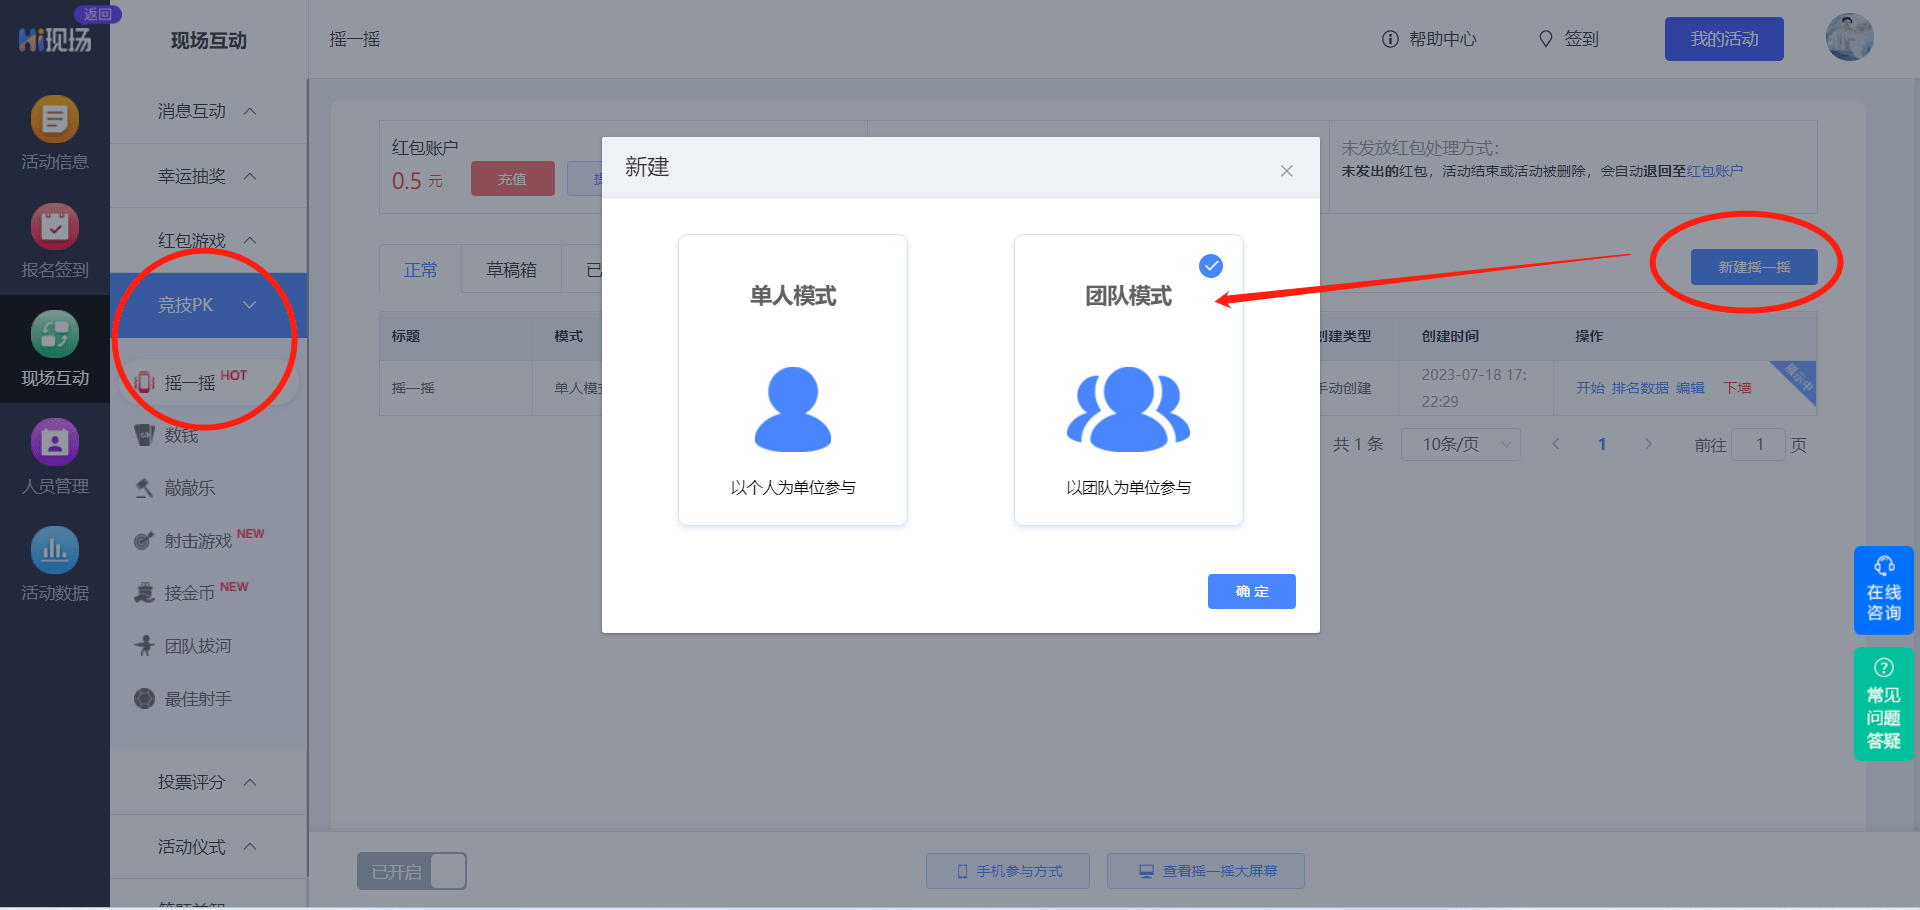Open 活动数据 sidebar icon
This screenshot has height=910, width=1920.
pos(55,550)
